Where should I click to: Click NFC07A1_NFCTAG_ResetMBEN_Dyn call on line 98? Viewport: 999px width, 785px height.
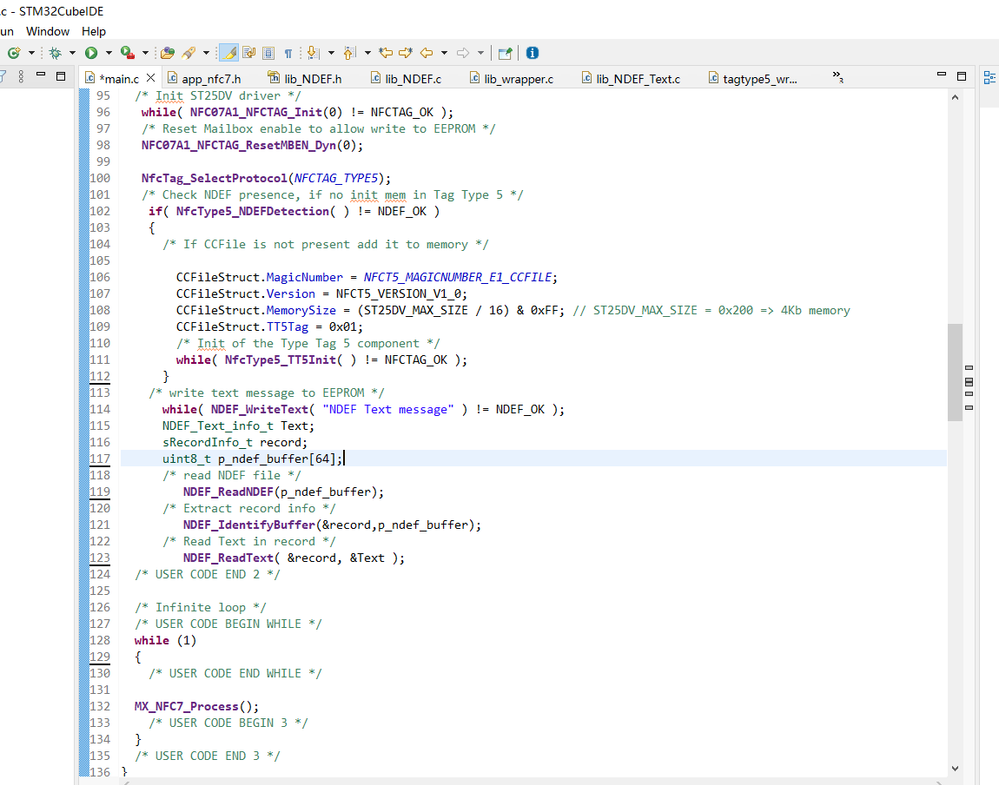click(239, 145)
